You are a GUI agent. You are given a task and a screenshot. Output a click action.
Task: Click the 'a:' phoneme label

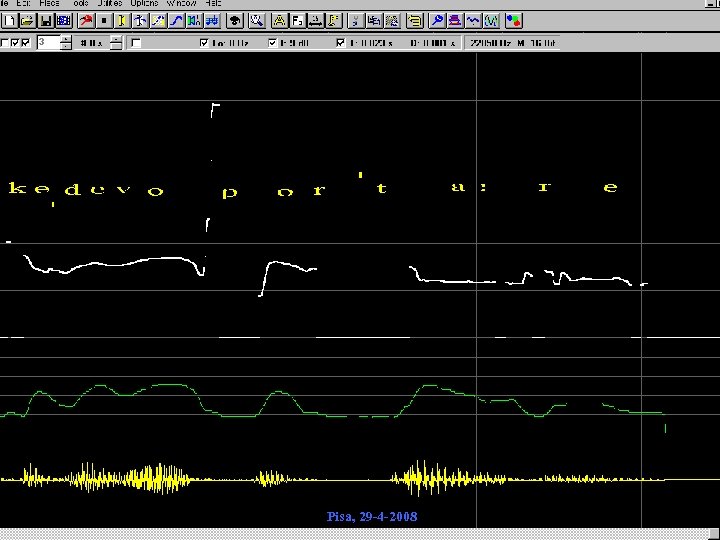pyautogui.click(x=468, y=187)
